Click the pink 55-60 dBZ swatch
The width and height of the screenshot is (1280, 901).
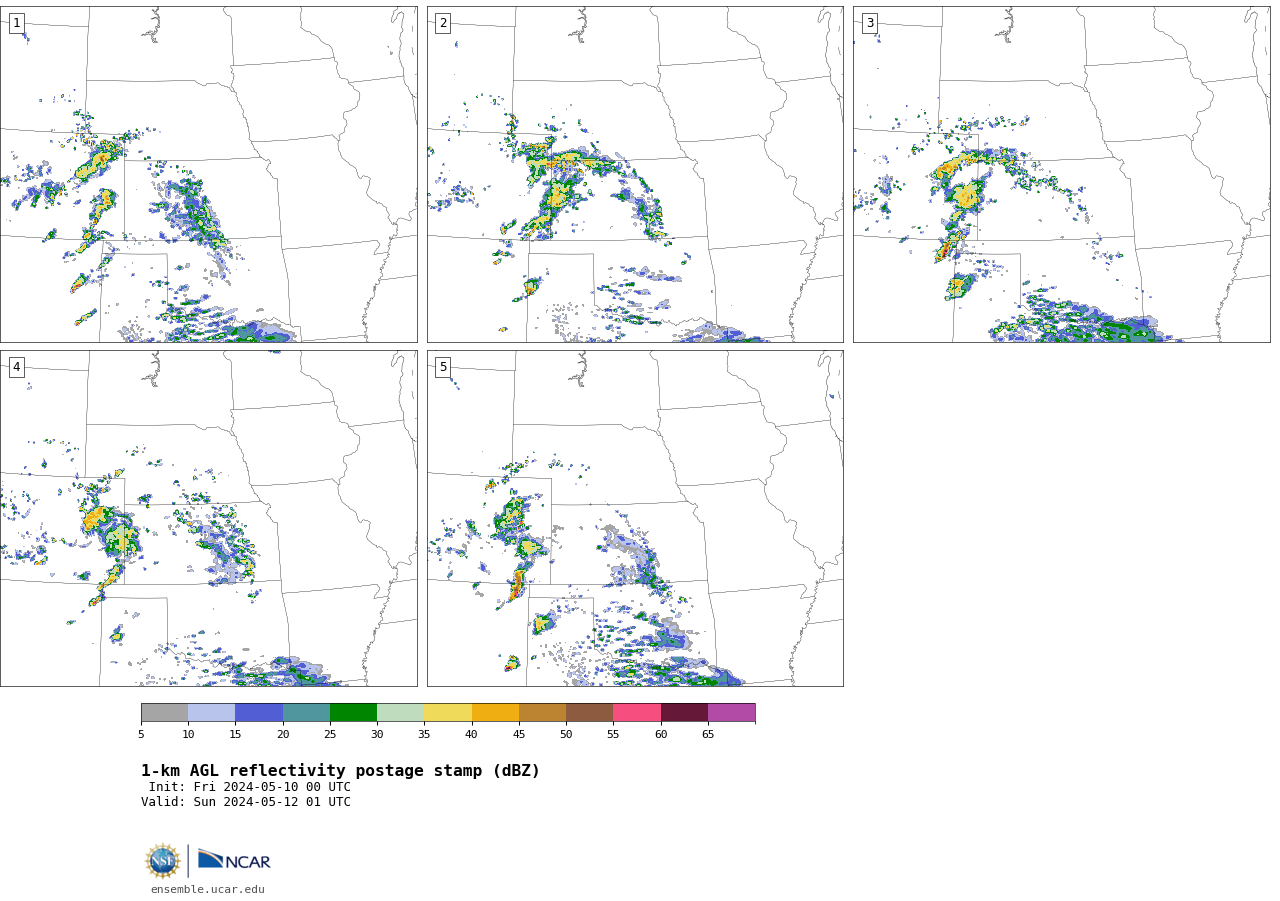pyautogui.click(x=637, y=713)
